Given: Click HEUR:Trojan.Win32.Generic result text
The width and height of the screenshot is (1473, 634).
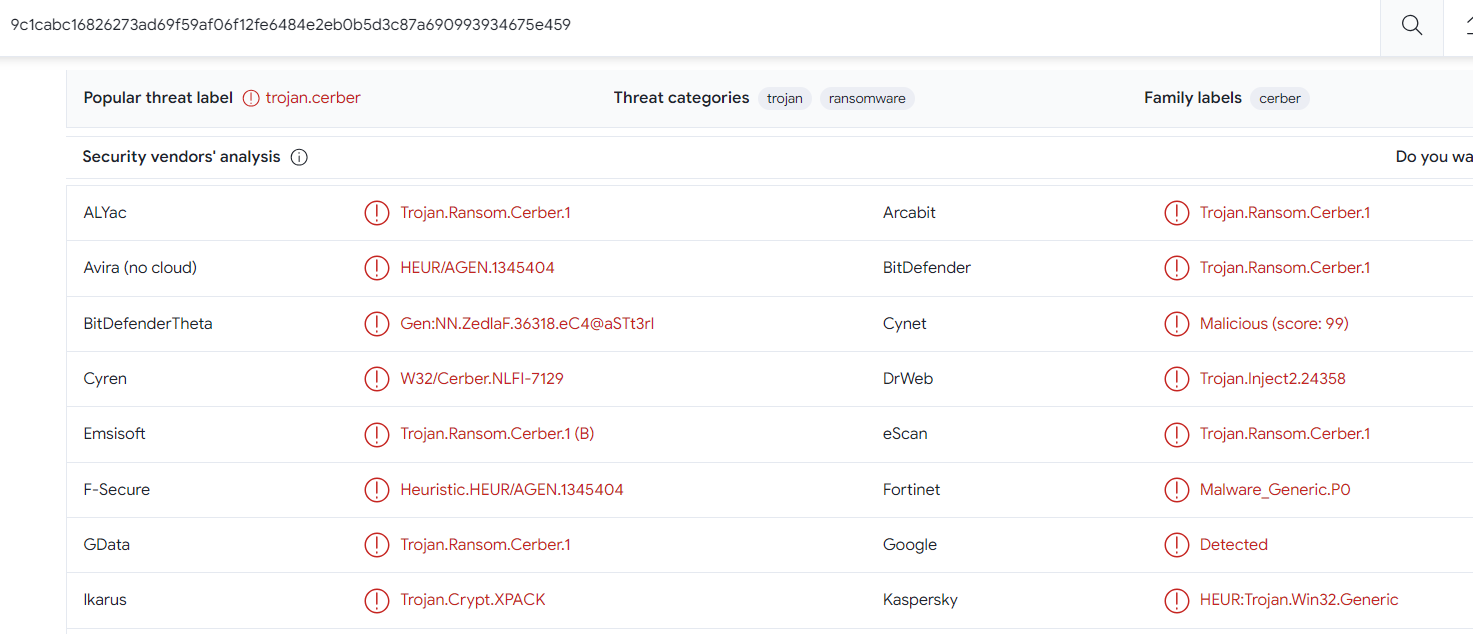Looking at the screenshot, I should click(1299, 600).
